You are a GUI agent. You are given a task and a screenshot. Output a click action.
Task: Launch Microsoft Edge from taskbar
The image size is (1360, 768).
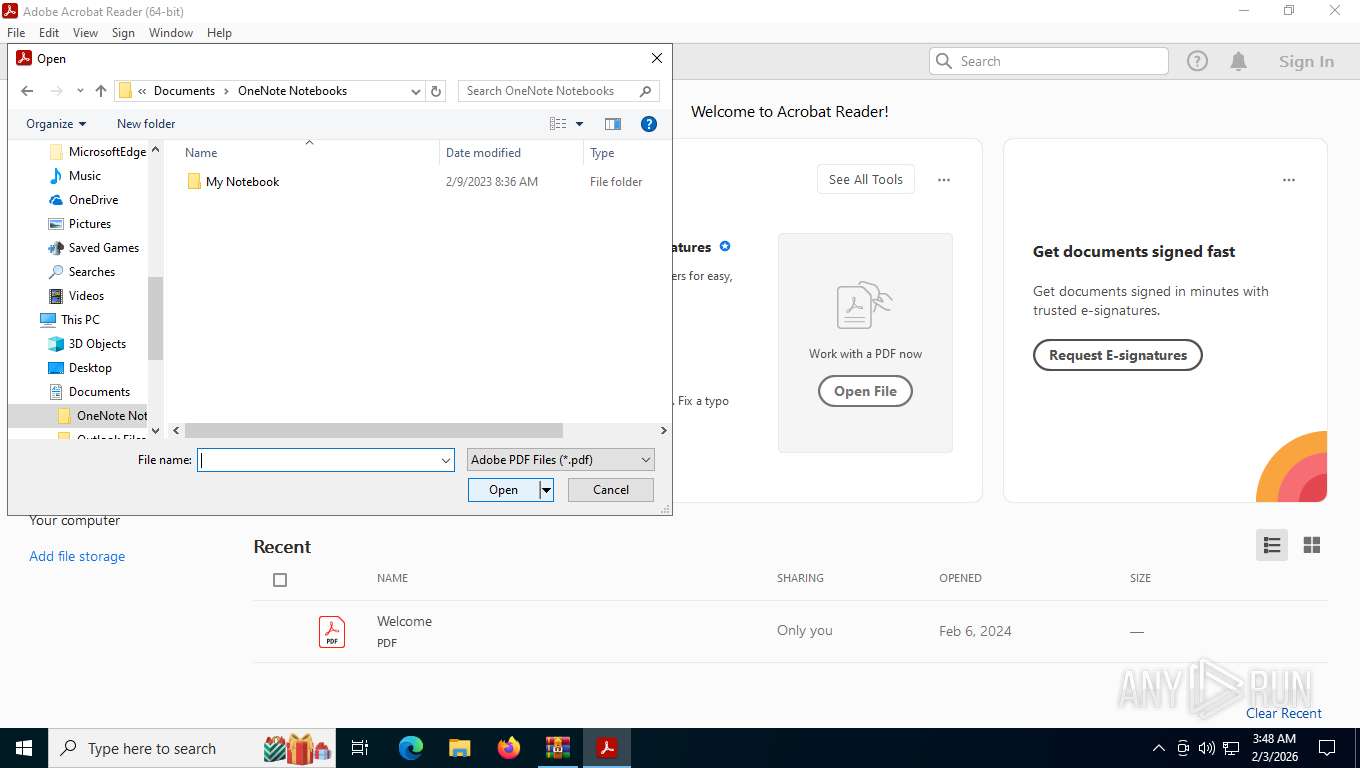pos(411,748)
